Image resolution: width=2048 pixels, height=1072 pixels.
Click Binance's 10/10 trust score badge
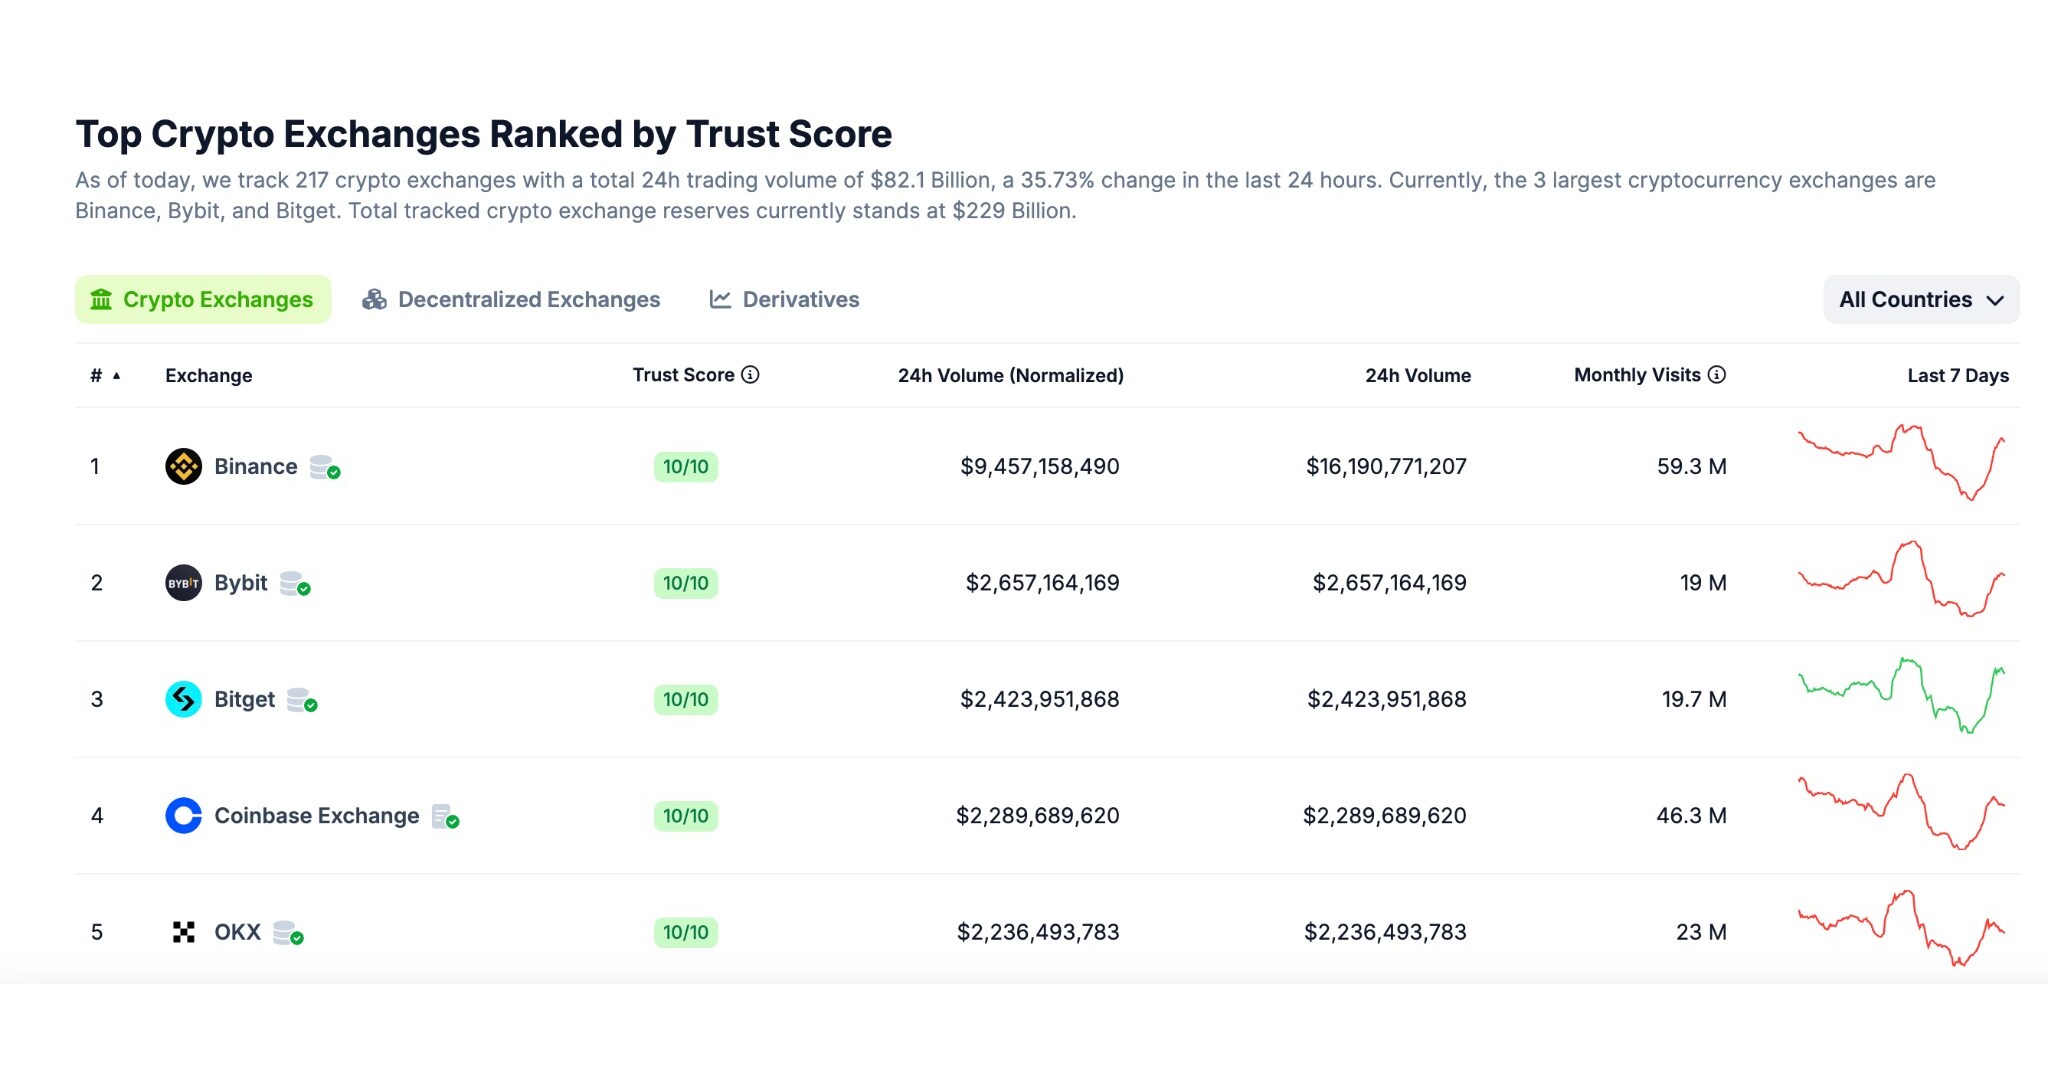(x=686, y=466)
